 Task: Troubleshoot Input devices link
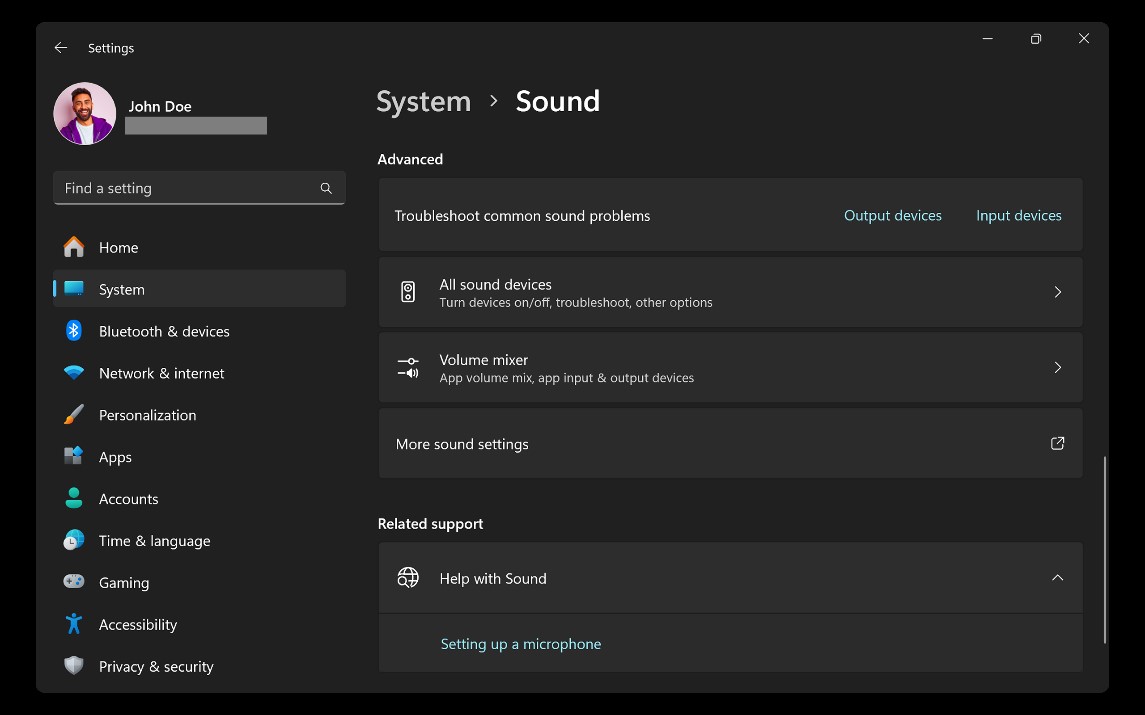[x=1019, y=215]
